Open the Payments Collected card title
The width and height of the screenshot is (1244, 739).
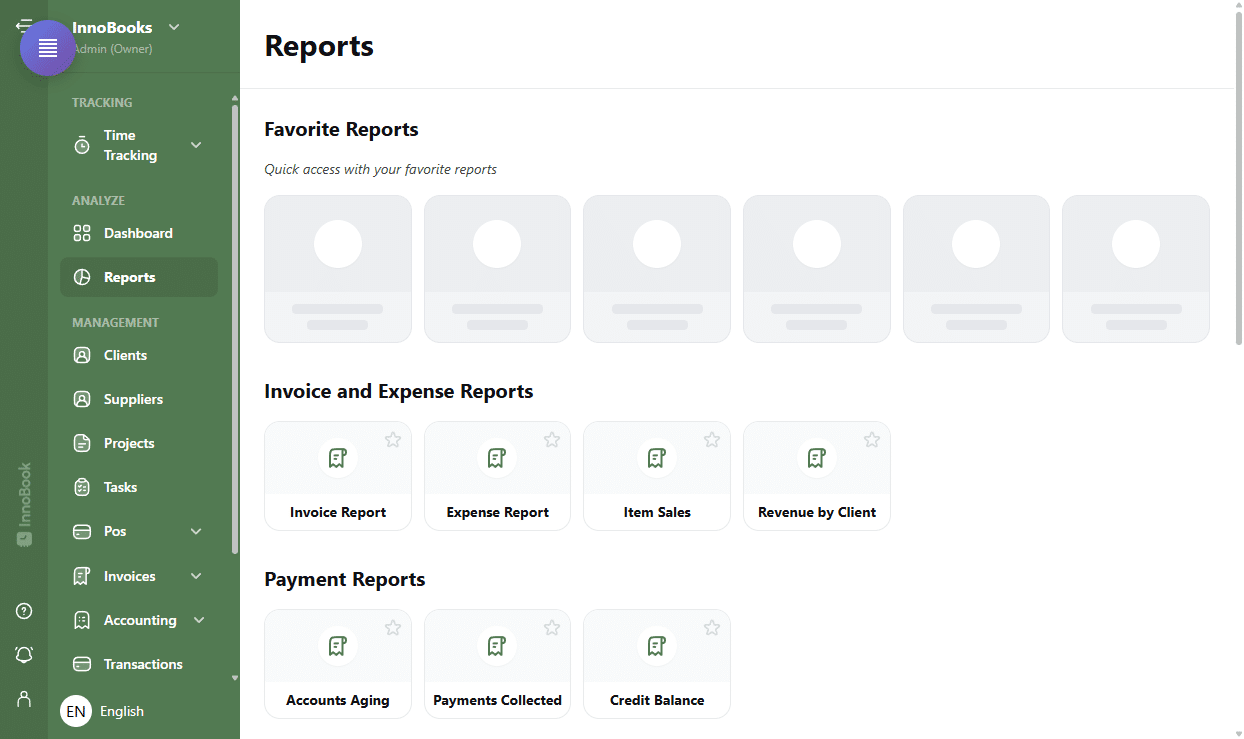(x=497, y=700)
